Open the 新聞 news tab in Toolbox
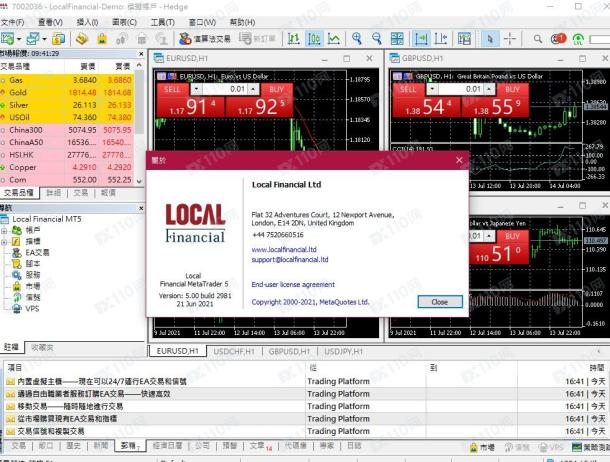Image resolution: width=610 pixels, height=462 pixels. (x=100, y=446)
